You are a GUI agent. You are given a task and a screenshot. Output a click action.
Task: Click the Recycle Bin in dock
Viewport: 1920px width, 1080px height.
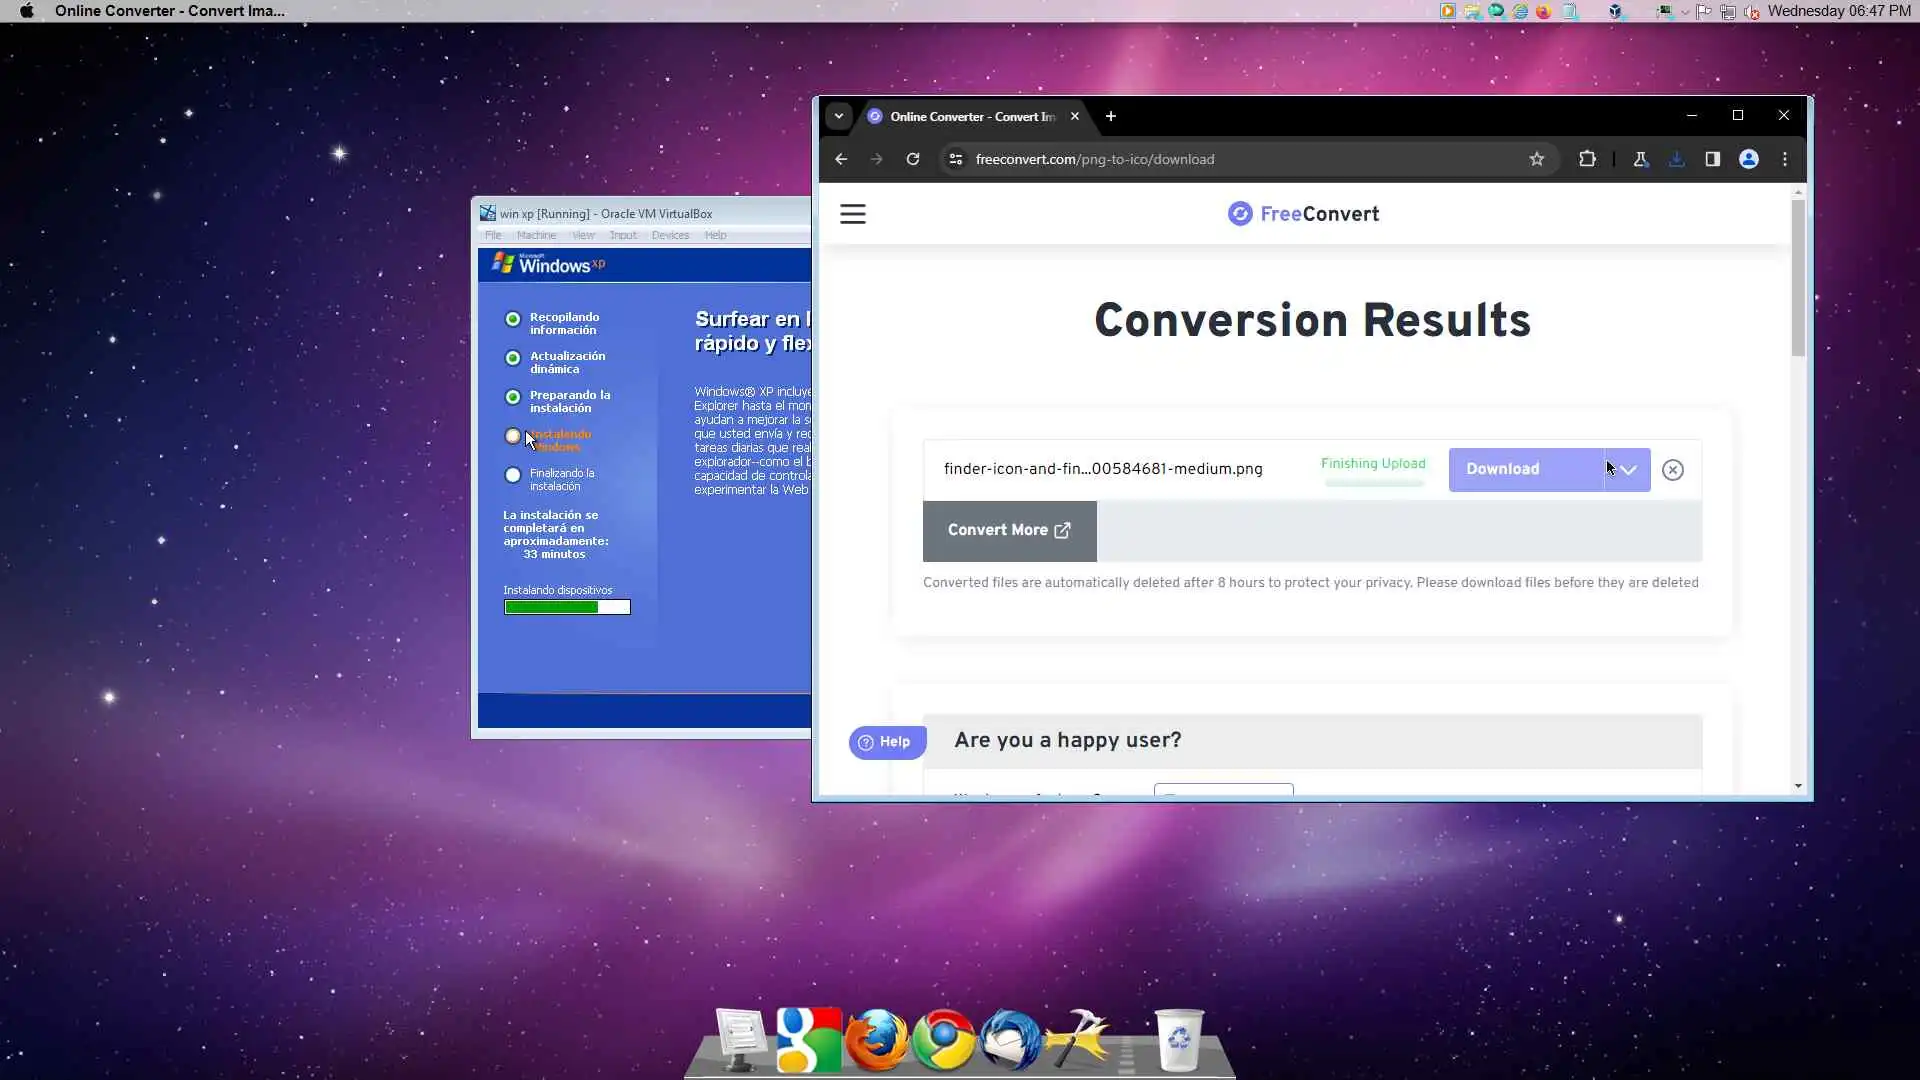(1178, 1040)
